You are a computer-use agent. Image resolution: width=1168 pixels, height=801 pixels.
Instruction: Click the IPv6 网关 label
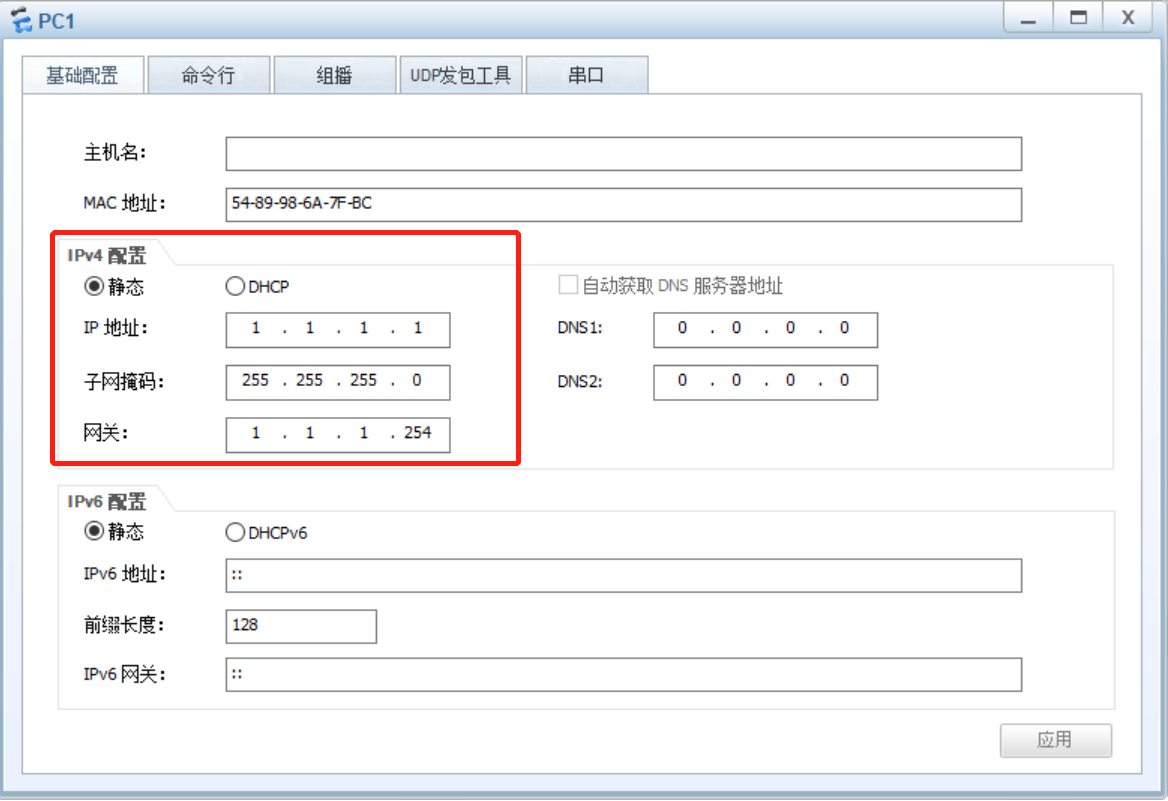coord(124,674)
